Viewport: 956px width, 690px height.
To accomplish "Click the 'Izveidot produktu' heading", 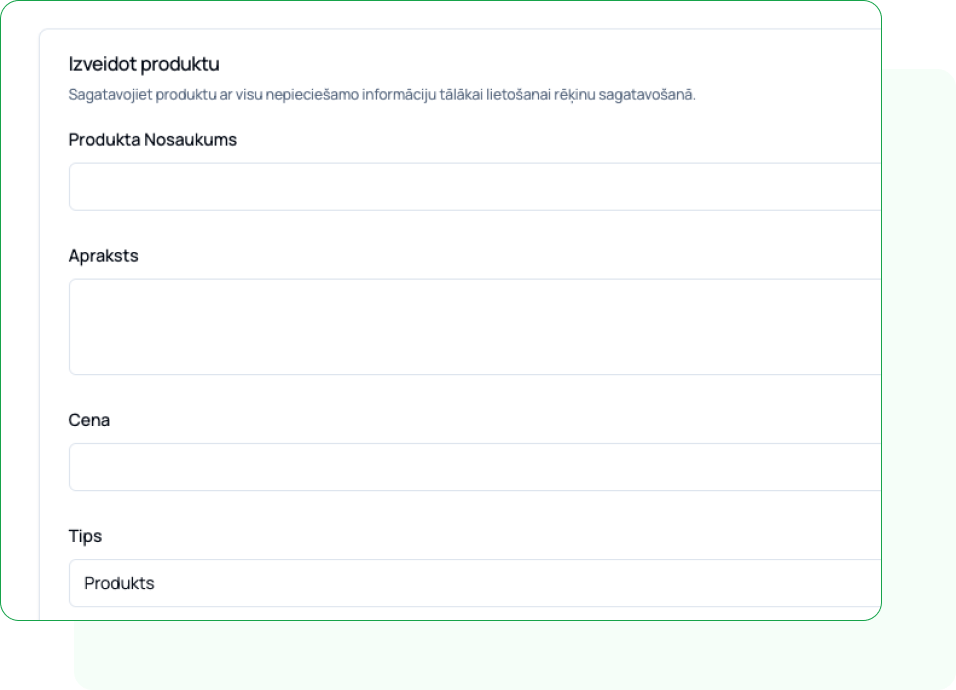I will click(x=144, y=64).
